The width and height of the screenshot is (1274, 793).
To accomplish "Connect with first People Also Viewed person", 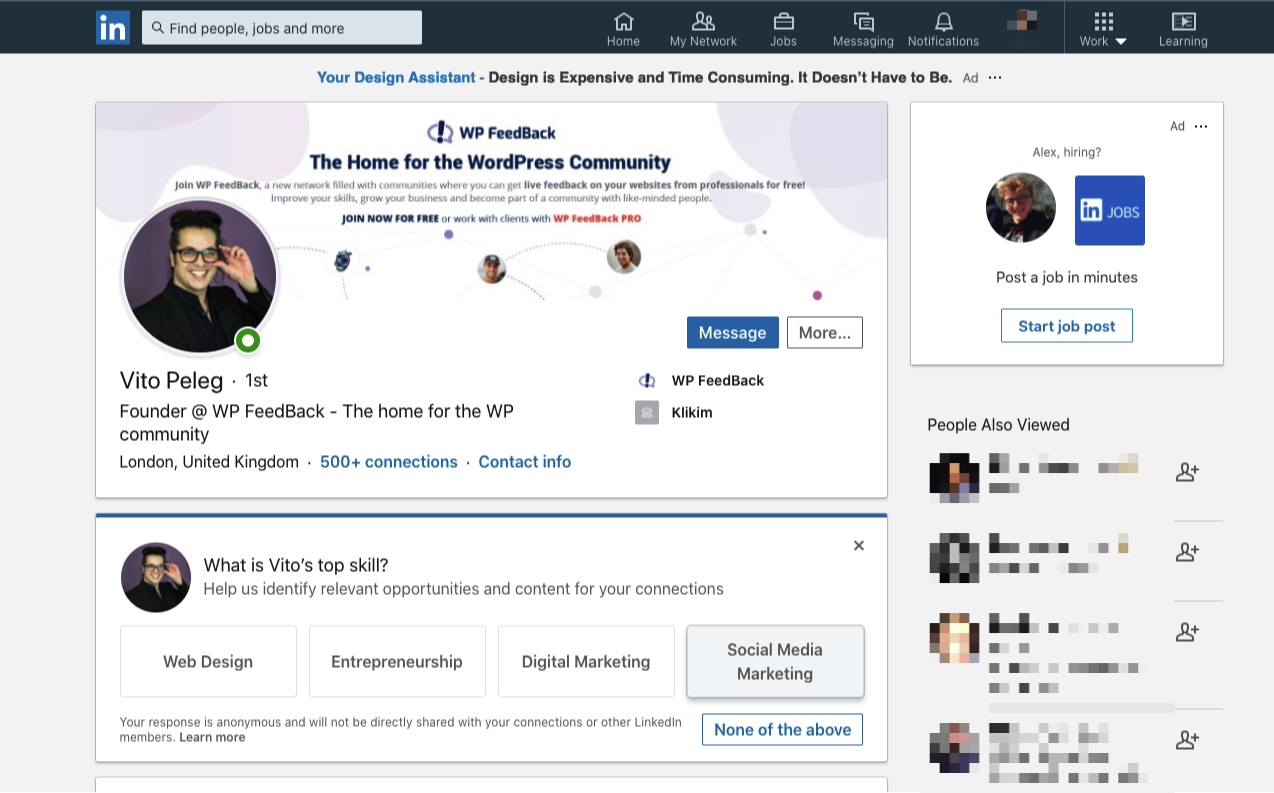I will click(1187, 472).
